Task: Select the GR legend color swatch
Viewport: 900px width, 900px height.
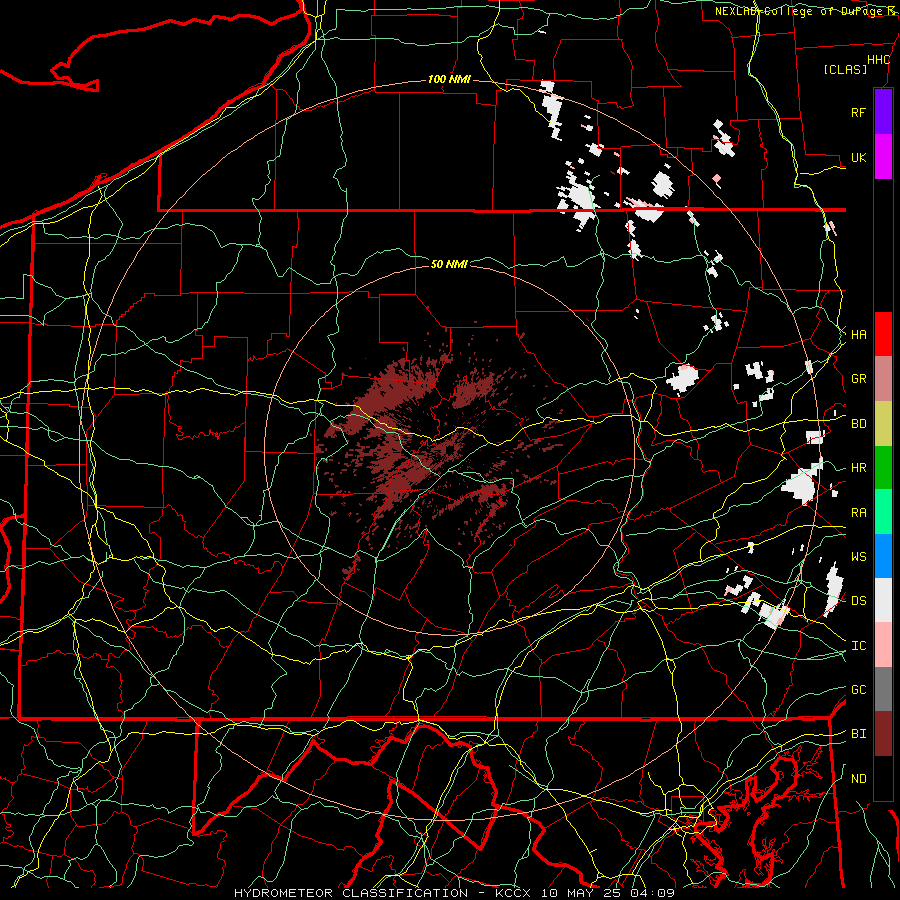Action: (883, 378)
